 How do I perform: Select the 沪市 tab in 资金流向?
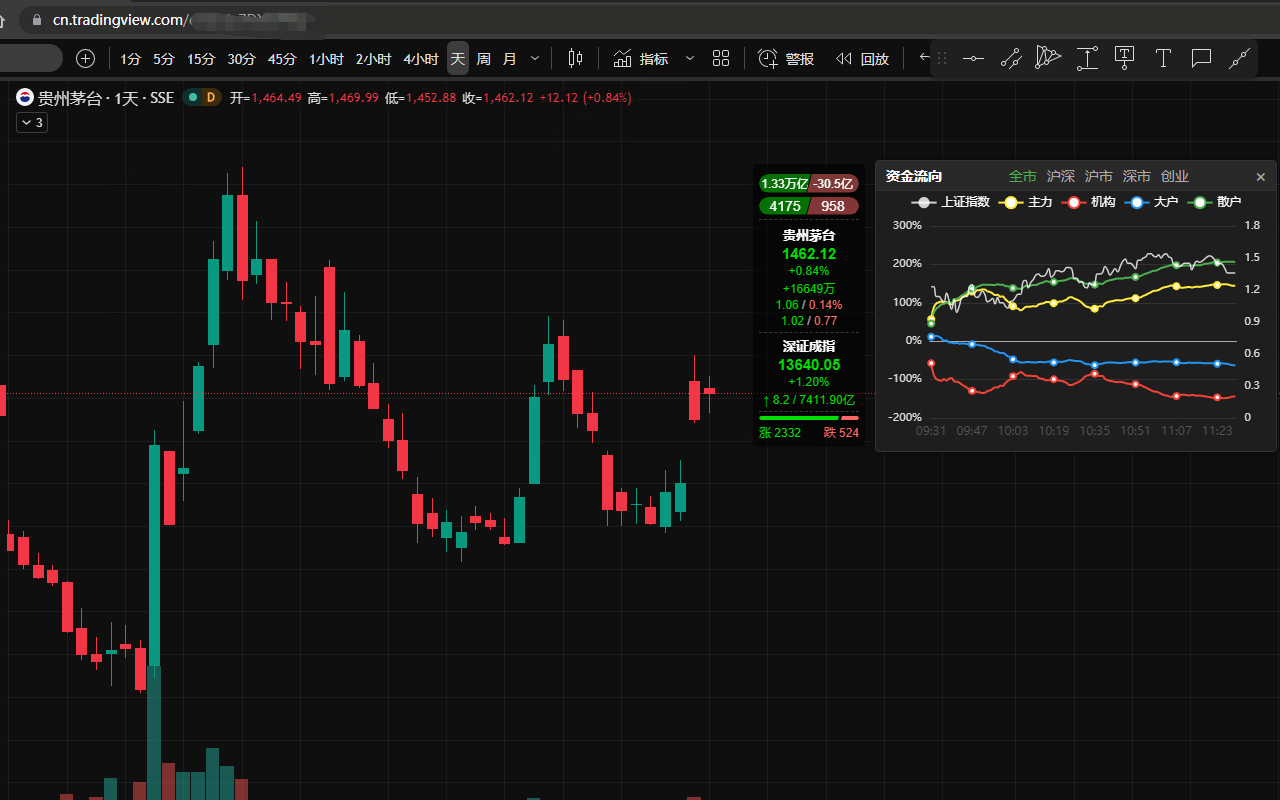point(1099,176)
